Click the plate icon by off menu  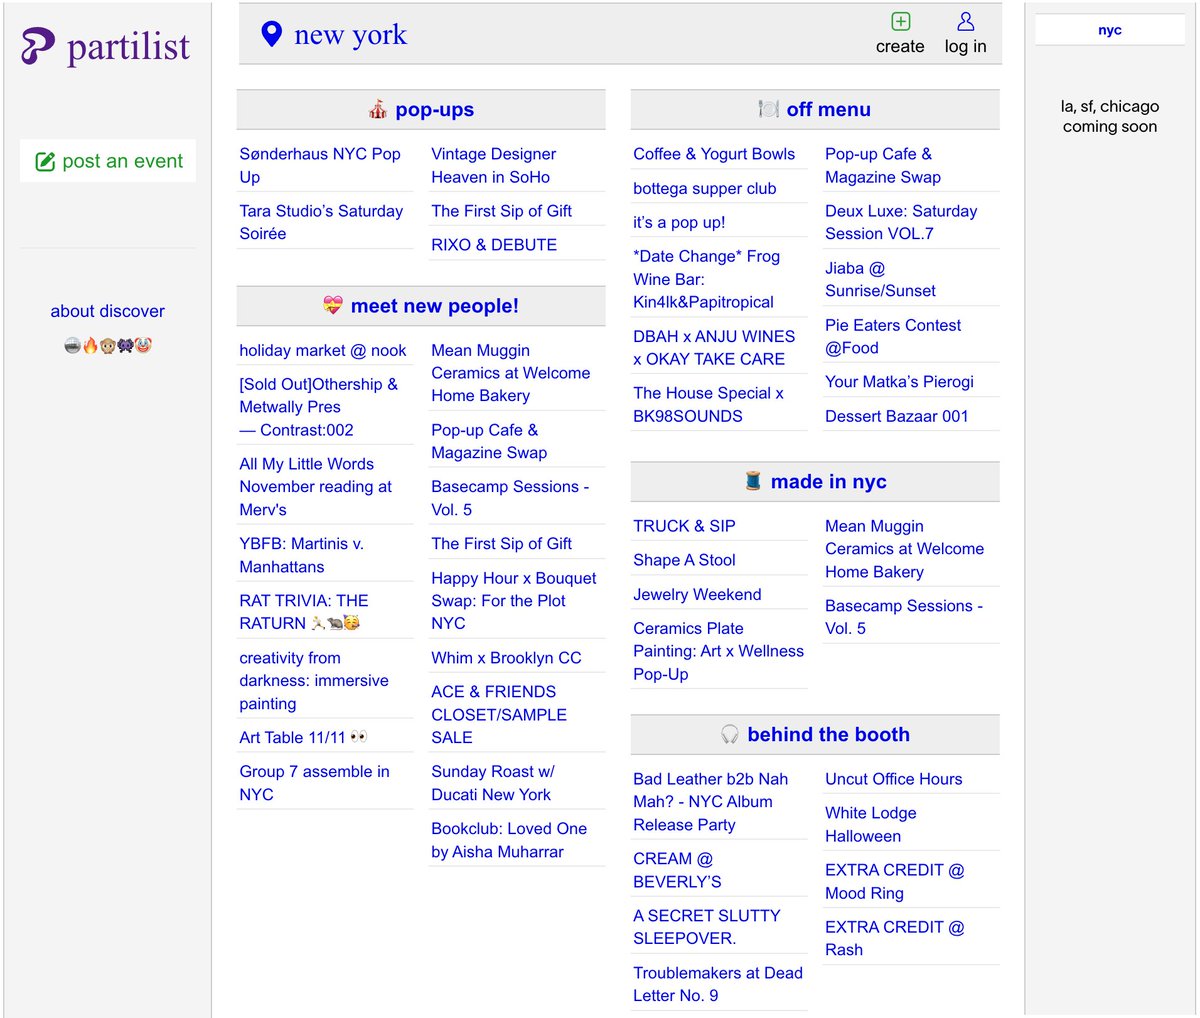769,109
